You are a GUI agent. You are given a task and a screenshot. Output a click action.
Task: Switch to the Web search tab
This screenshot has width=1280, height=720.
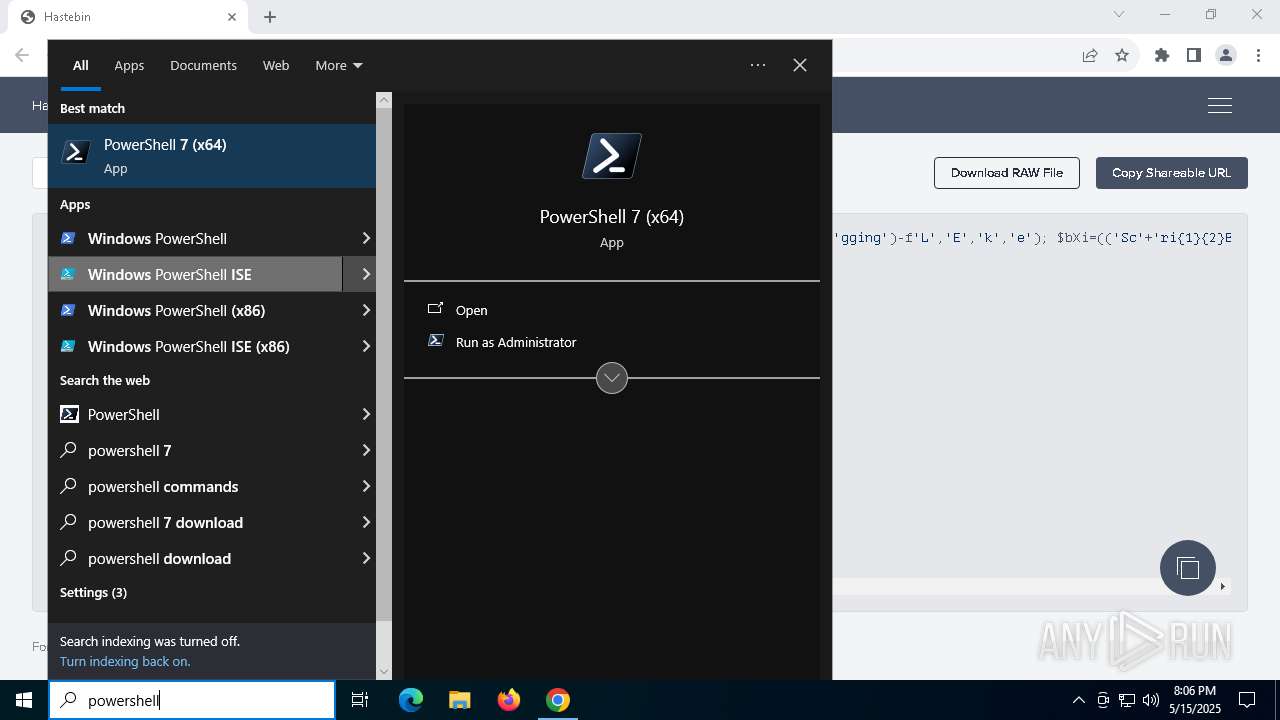pos(276,65)
